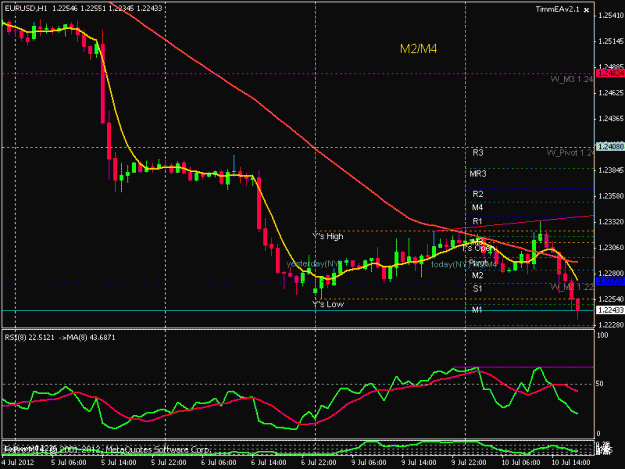Click the S1 support level label

tap(477, 288)
